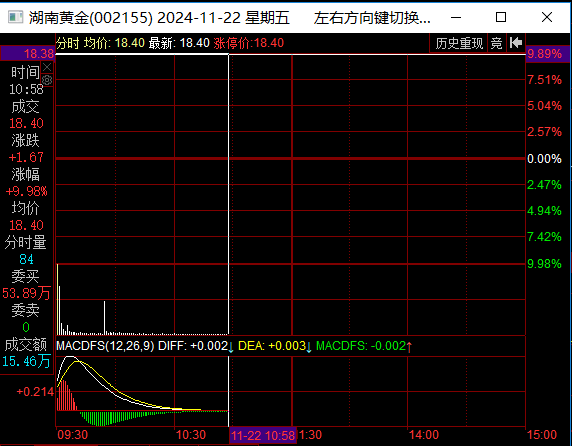The width and height of the screenshot is (572, 446).
Task: Click the 涨停价:18.40 limit-up price text
Action: click(248, 43)
